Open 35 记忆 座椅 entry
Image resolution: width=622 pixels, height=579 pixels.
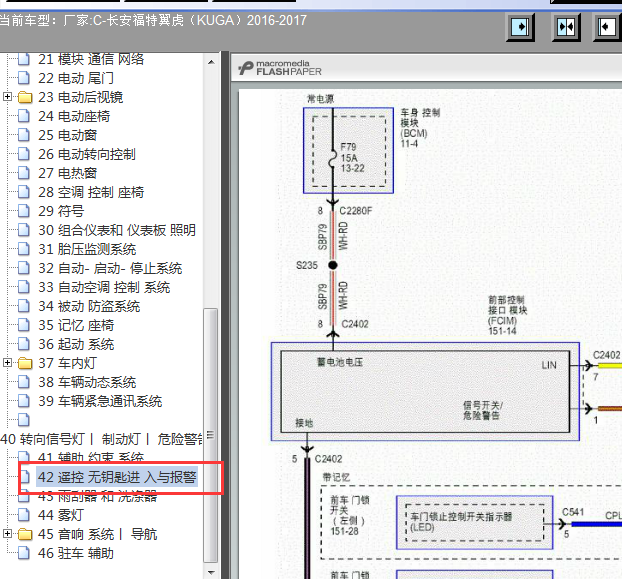point(76,325)
